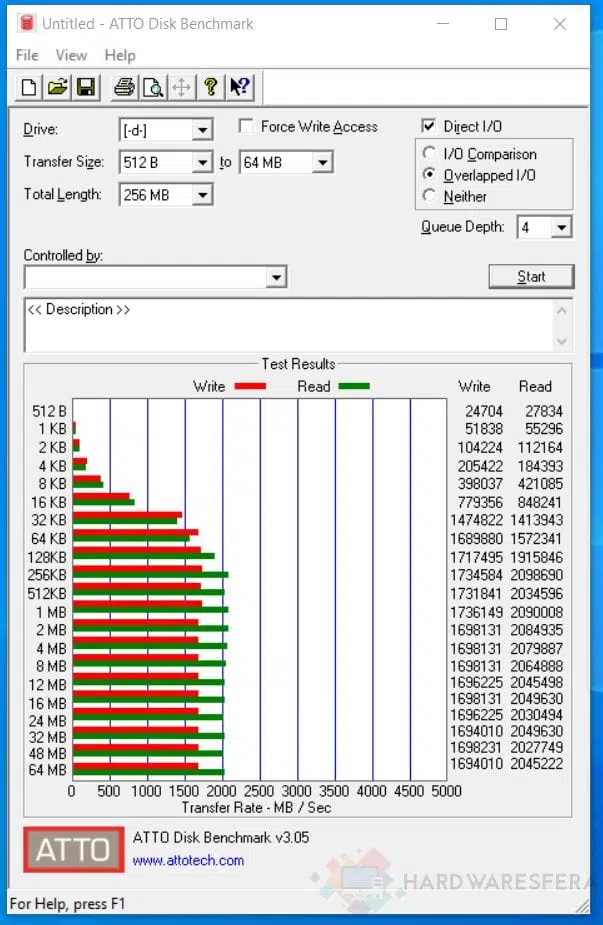Select the Neither radio option
Image resolution: width=603 pixels, height=925 pixels.
point(430,195)
